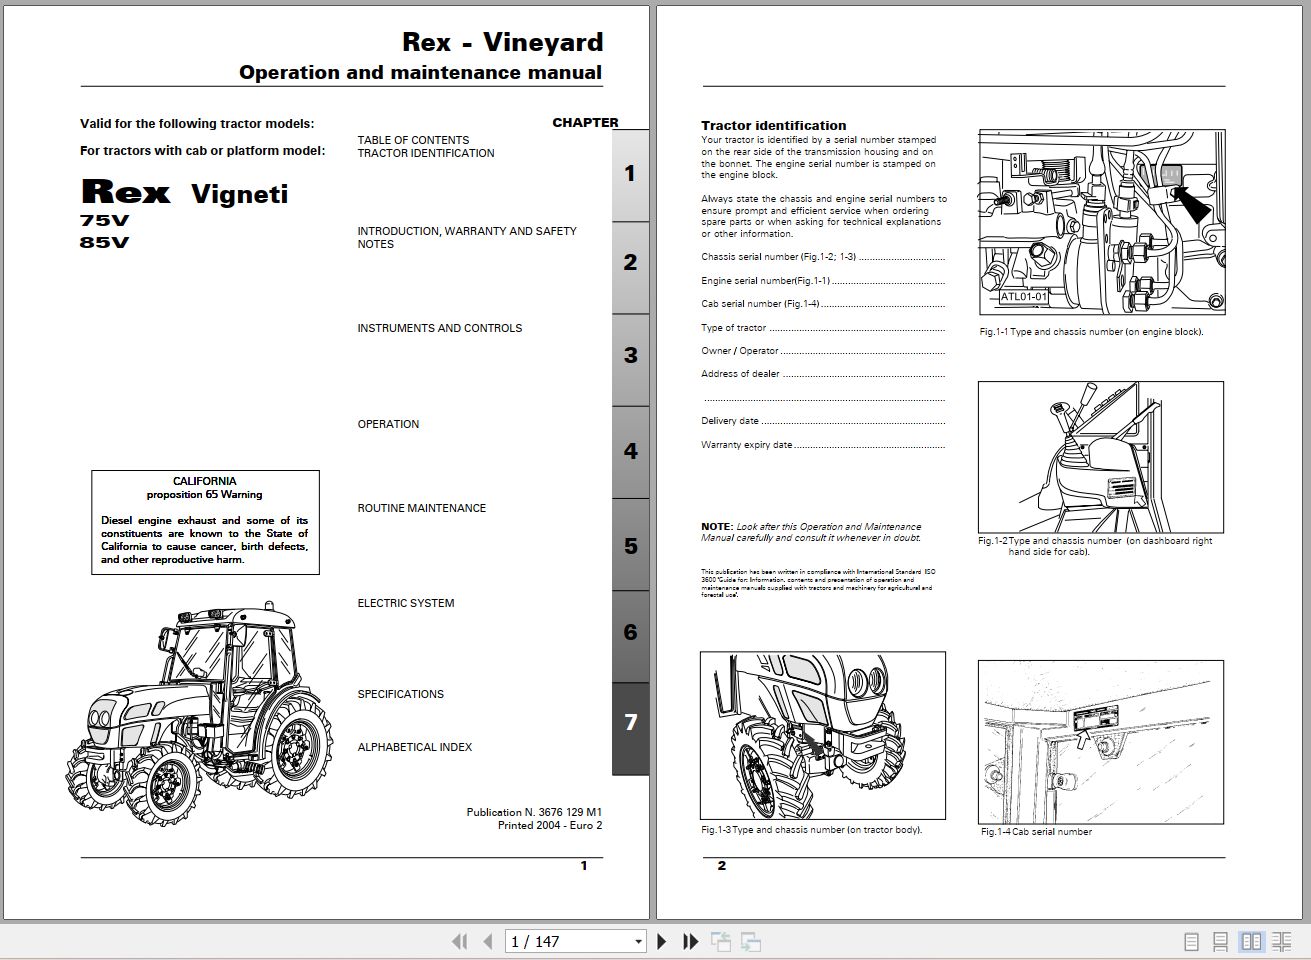Click SPECIFICATIONS entry
The image size is (1311, 960).
coord(401,694)
